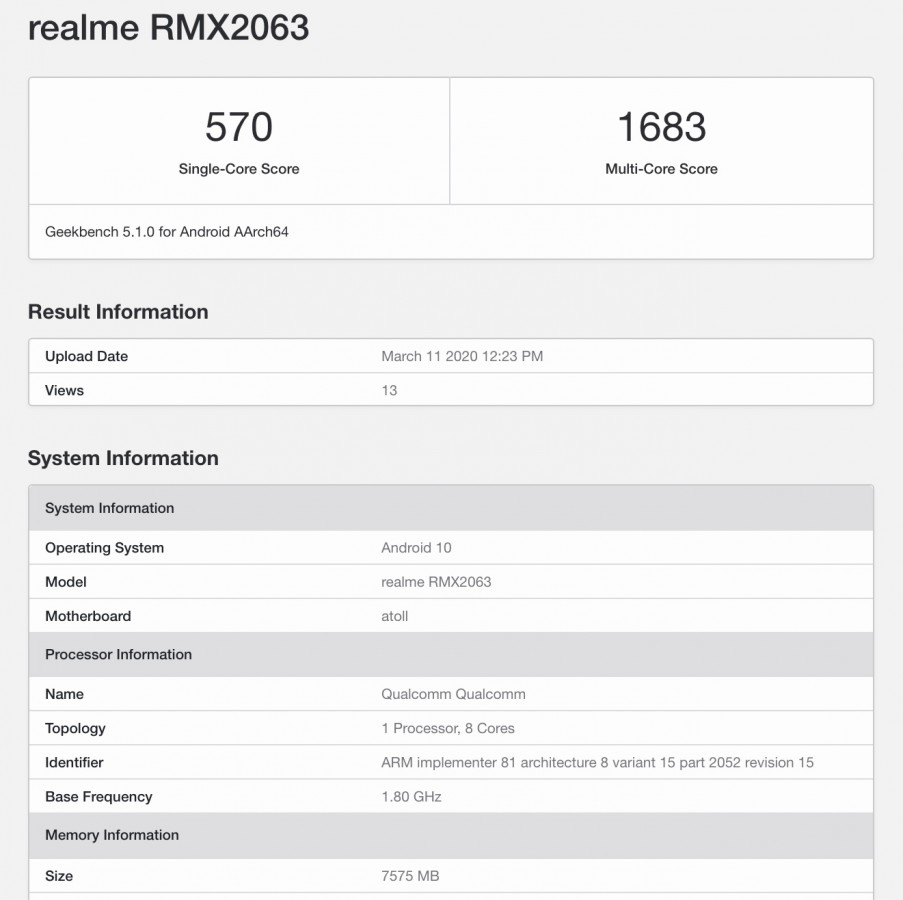Select the atoll motherboard value
This screenshot has width=903, height=900.
pyautogui.click(x=394, y=616)
